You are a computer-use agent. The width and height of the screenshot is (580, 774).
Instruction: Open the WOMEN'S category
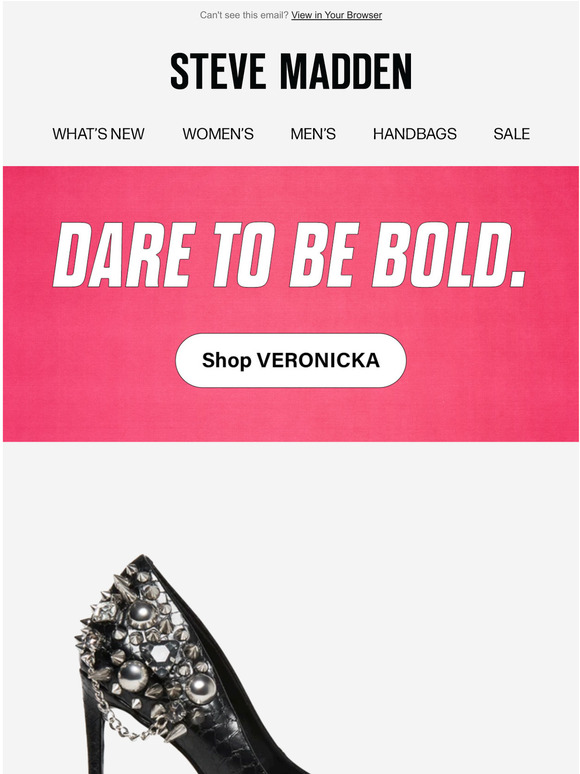pos(218,134)
